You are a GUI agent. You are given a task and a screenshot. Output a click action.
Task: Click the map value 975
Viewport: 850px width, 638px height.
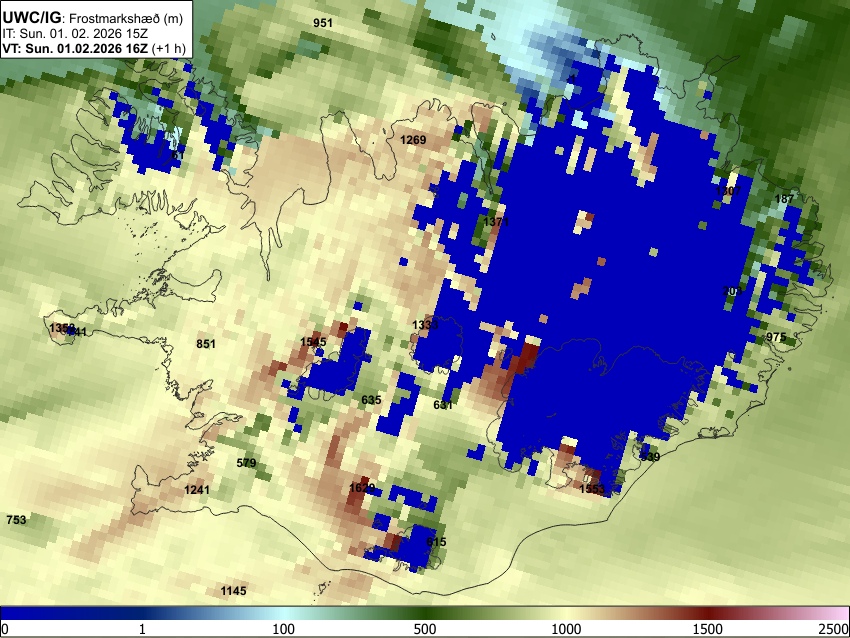tap(776, 337)
